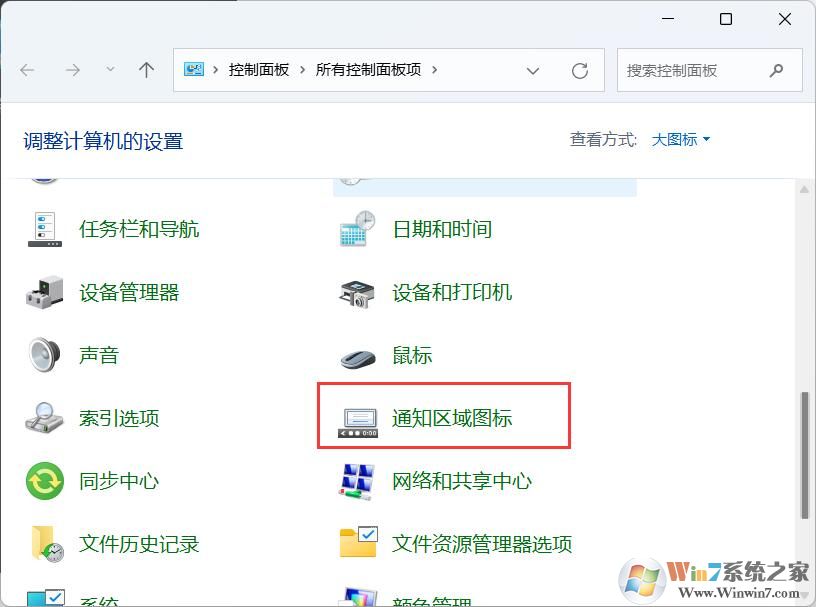816x607 pixels.
Task: Navigate to 控制面板 in the breadcrumb
Action: [x=258, y=70]
